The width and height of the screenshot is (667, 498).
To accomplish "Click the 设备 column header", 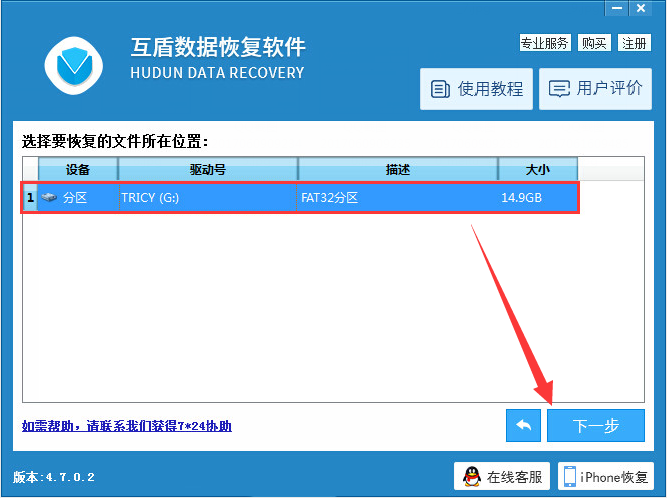I will tap(78, 169).
